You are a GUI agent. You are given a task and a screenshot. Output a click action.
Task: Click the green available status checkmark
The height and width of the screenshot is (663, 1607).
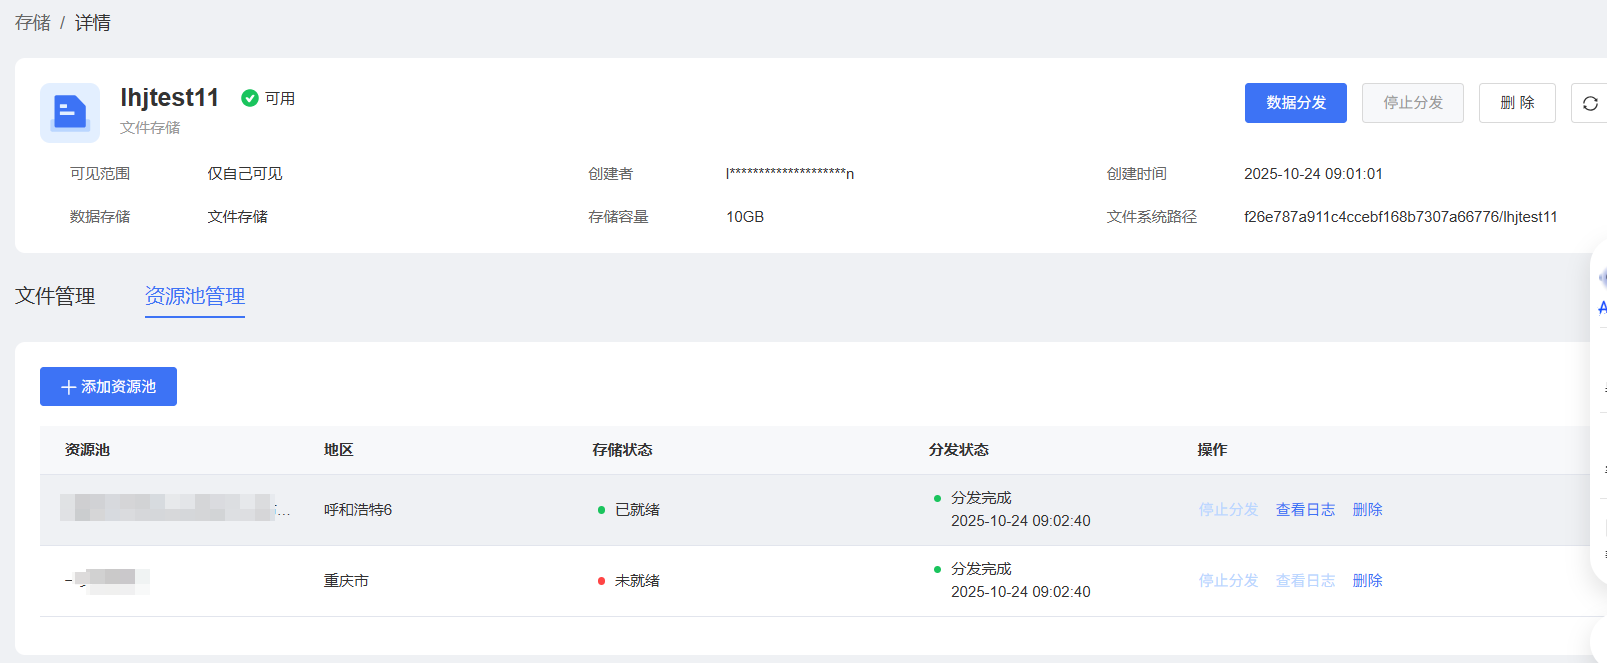pos(250,98)
